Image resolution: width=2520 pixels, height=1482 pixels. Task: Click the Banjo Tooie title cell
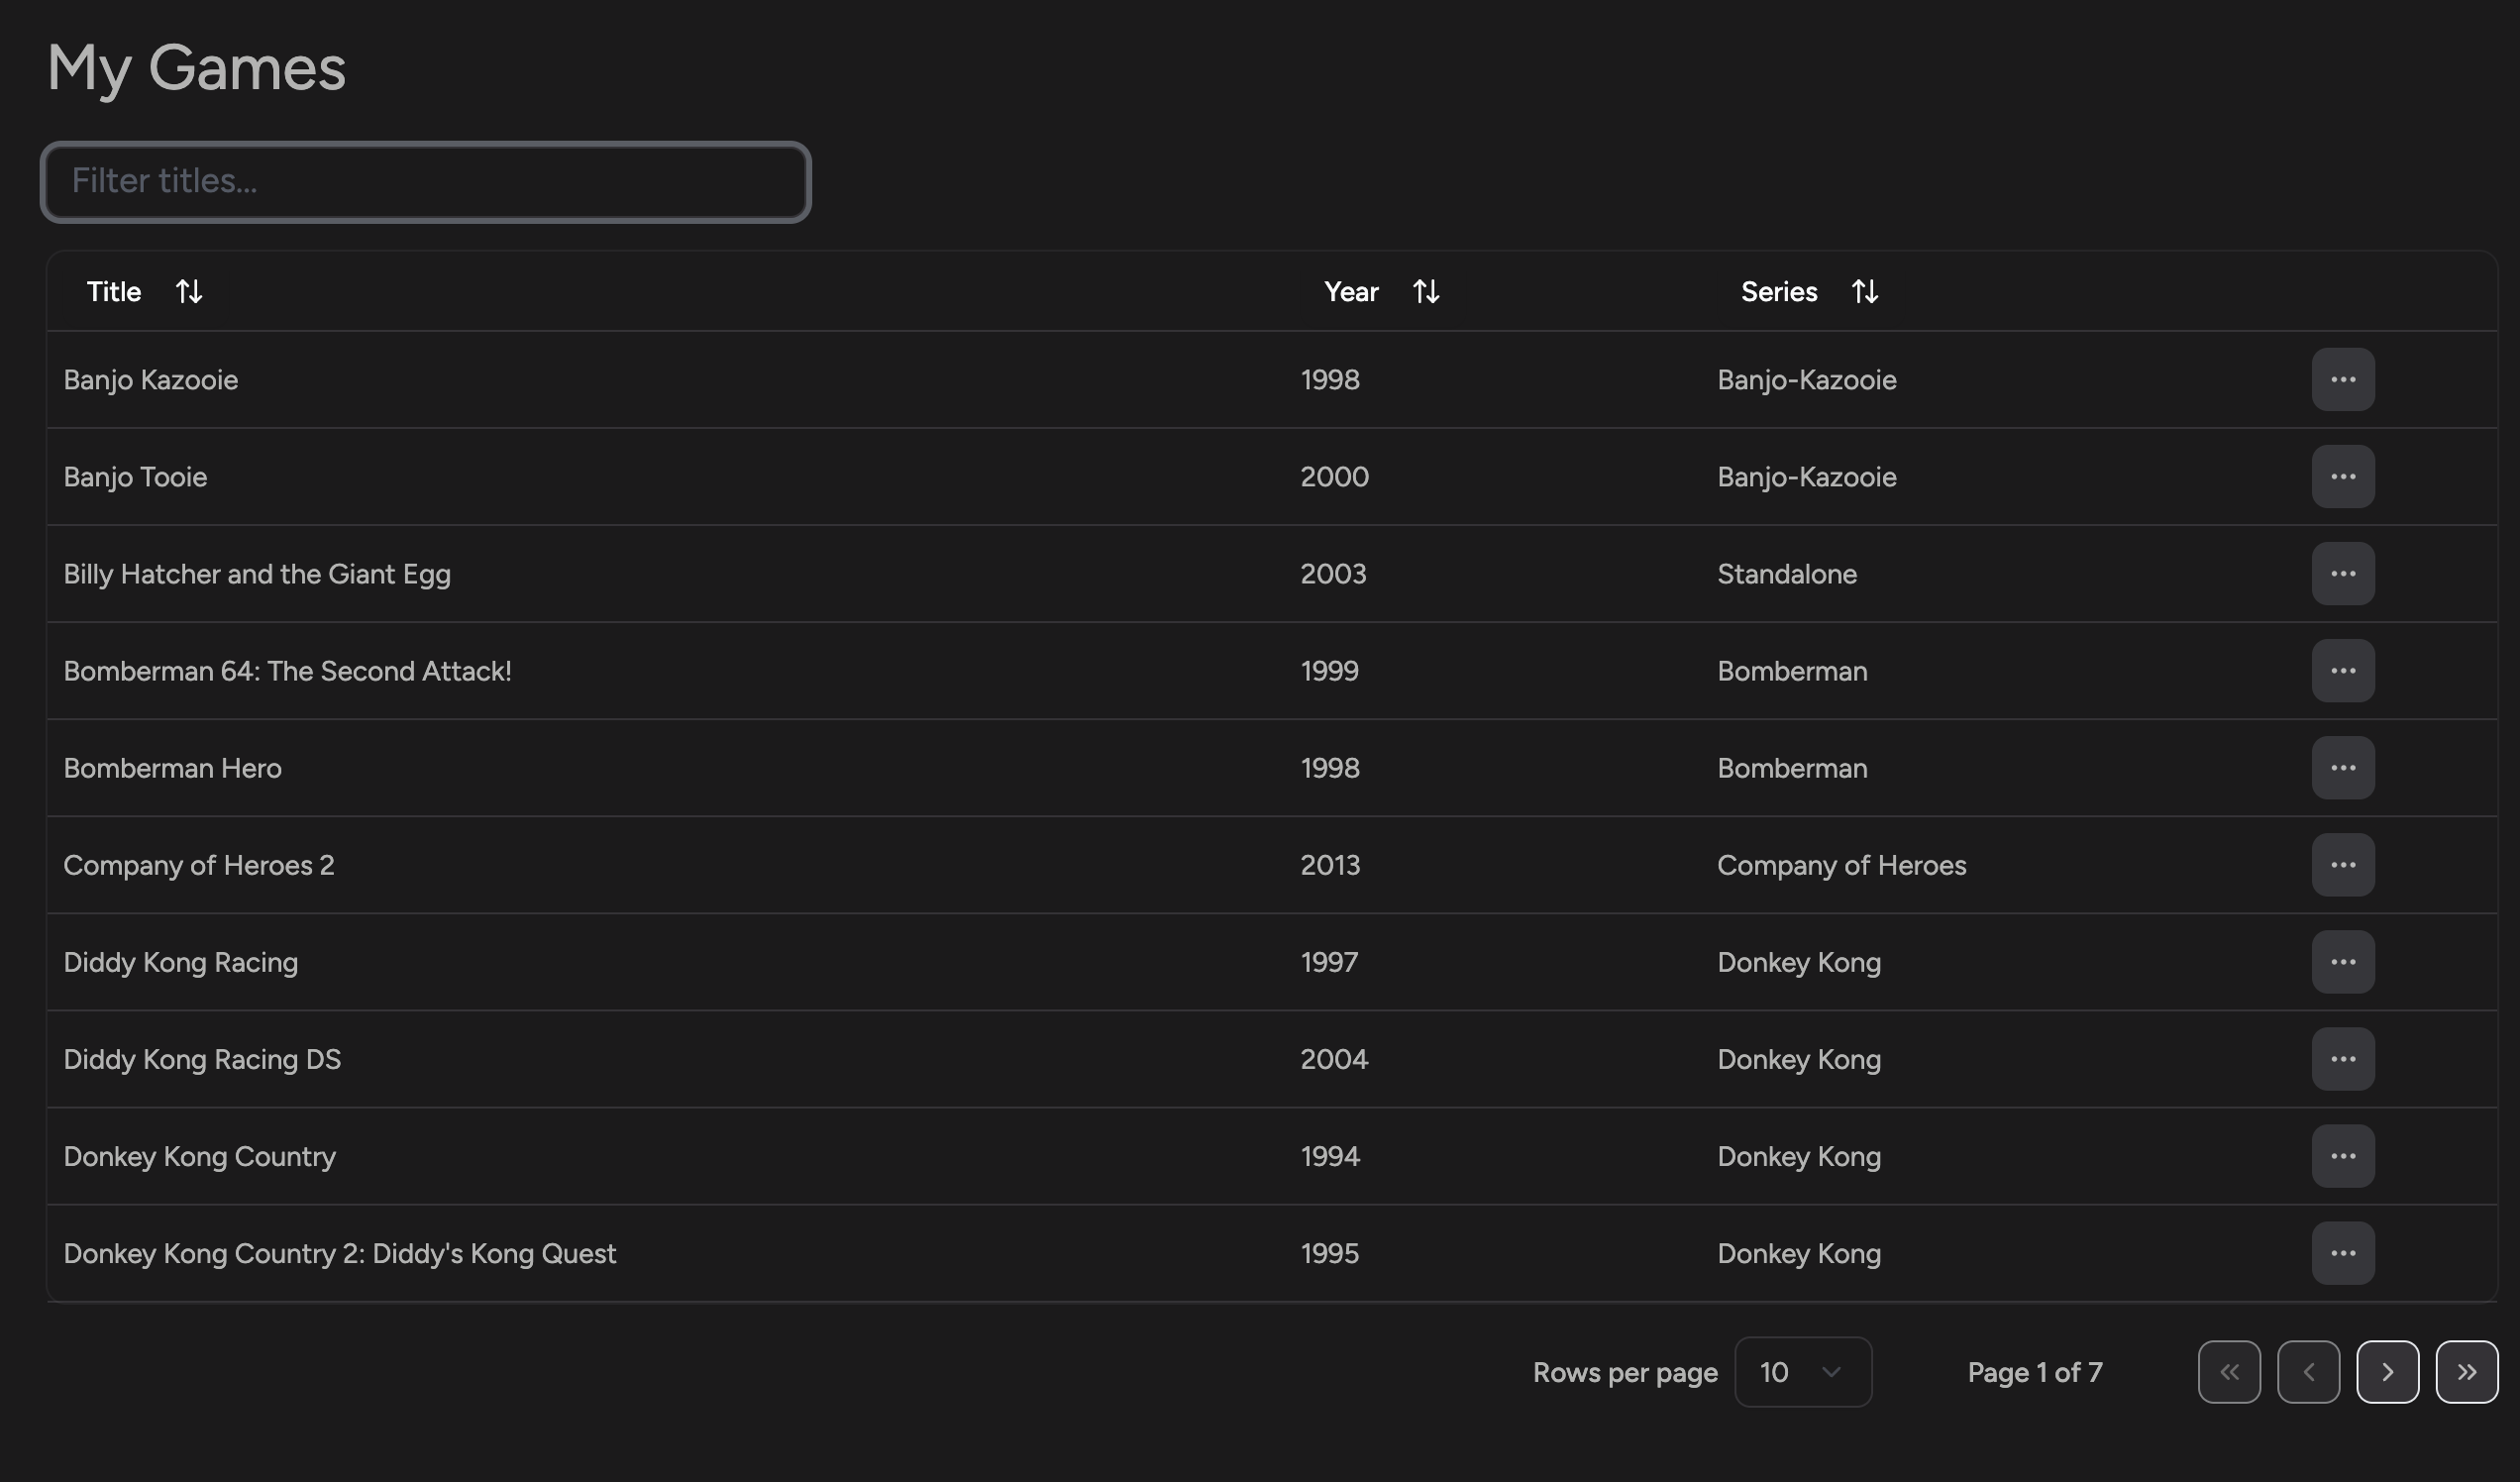click(135, 476)
